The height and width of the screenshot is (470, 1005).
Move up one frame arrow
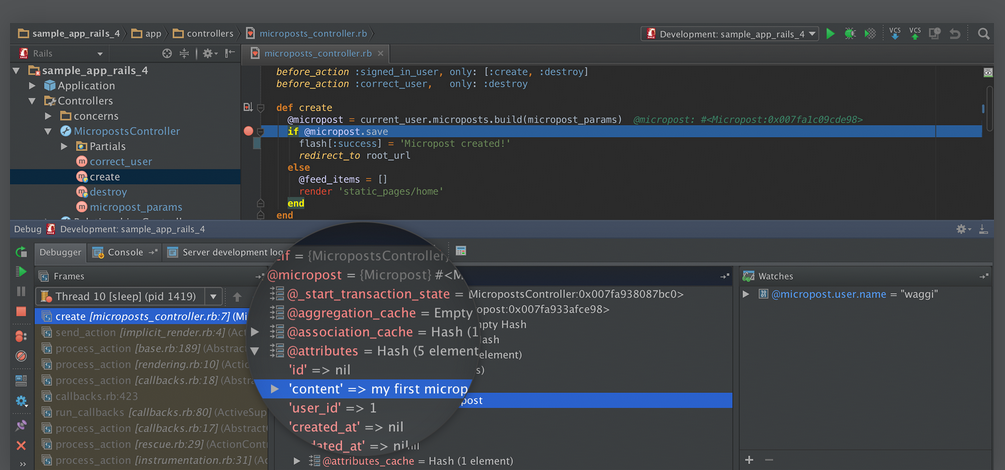coord(237,297)
